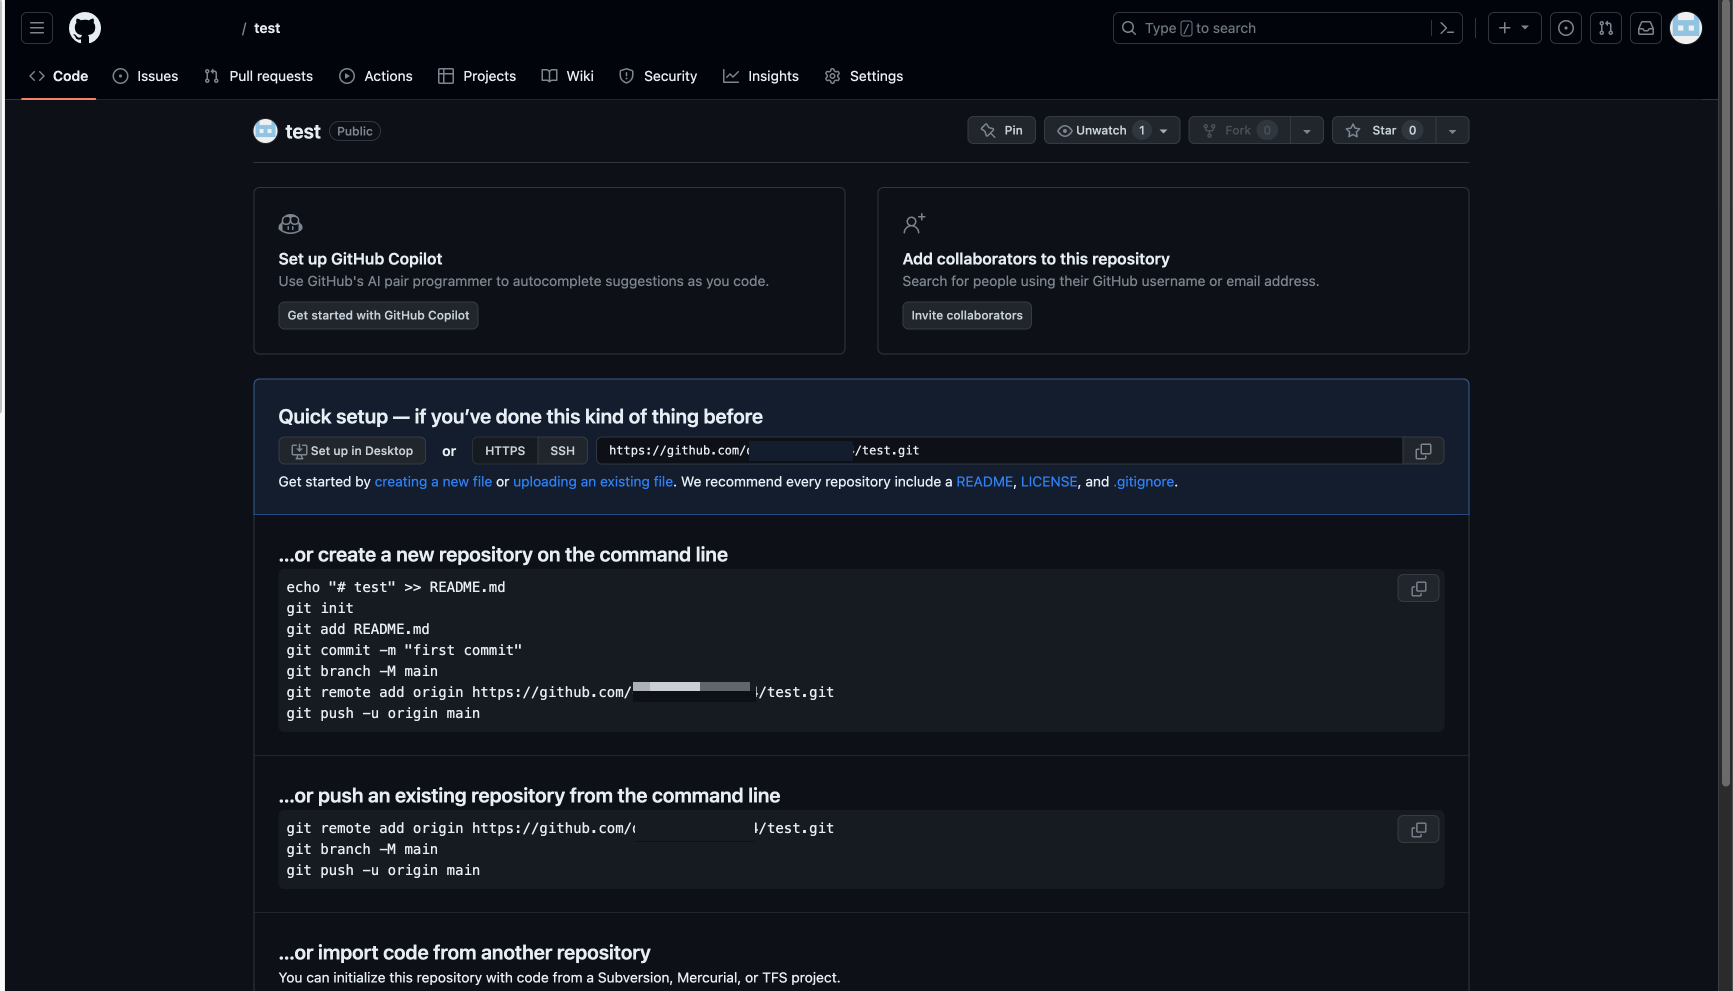This screenshot has height=991, width=1733.
Task: Go to GitHub homepage logo
Action: (x=85, y=28)
